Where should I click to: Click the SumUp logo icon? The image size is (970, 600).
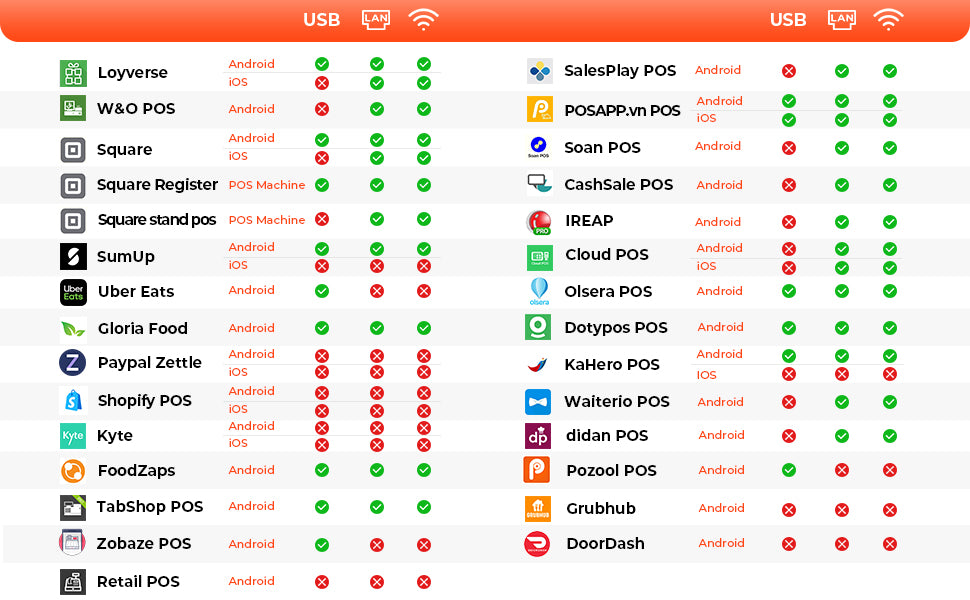73,257
